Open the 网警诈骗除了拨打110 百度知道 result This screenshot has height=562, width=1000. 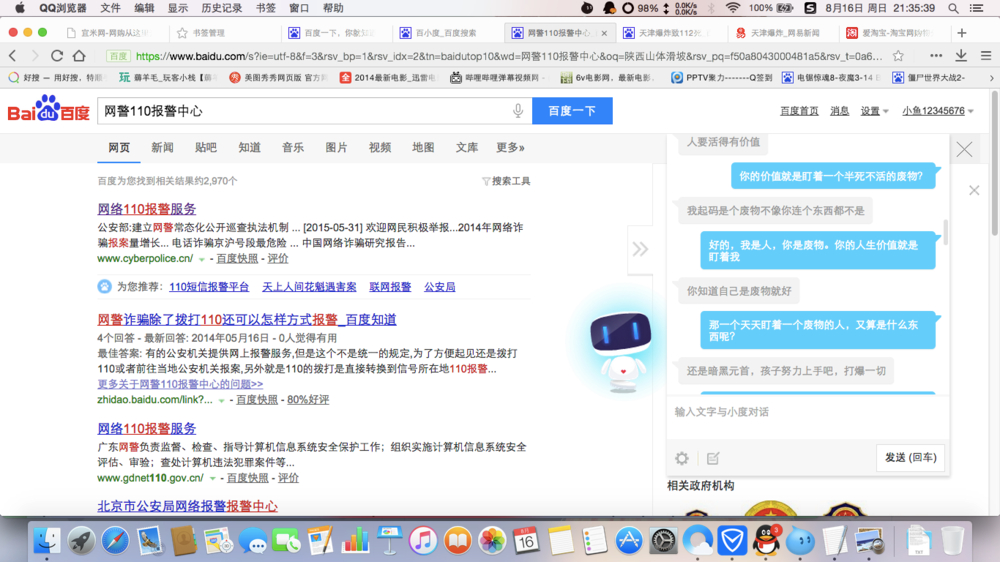tap(247, 320)
